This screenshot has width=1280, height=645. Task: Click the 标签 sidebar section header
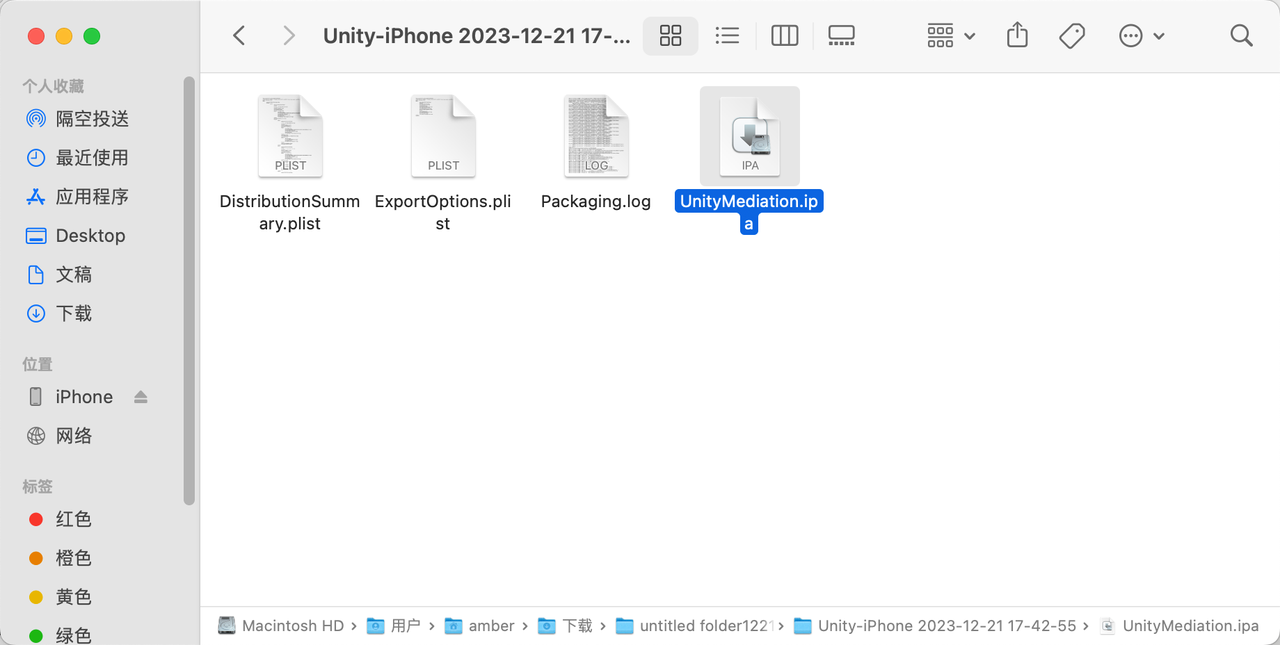click(x=37, y=487)
